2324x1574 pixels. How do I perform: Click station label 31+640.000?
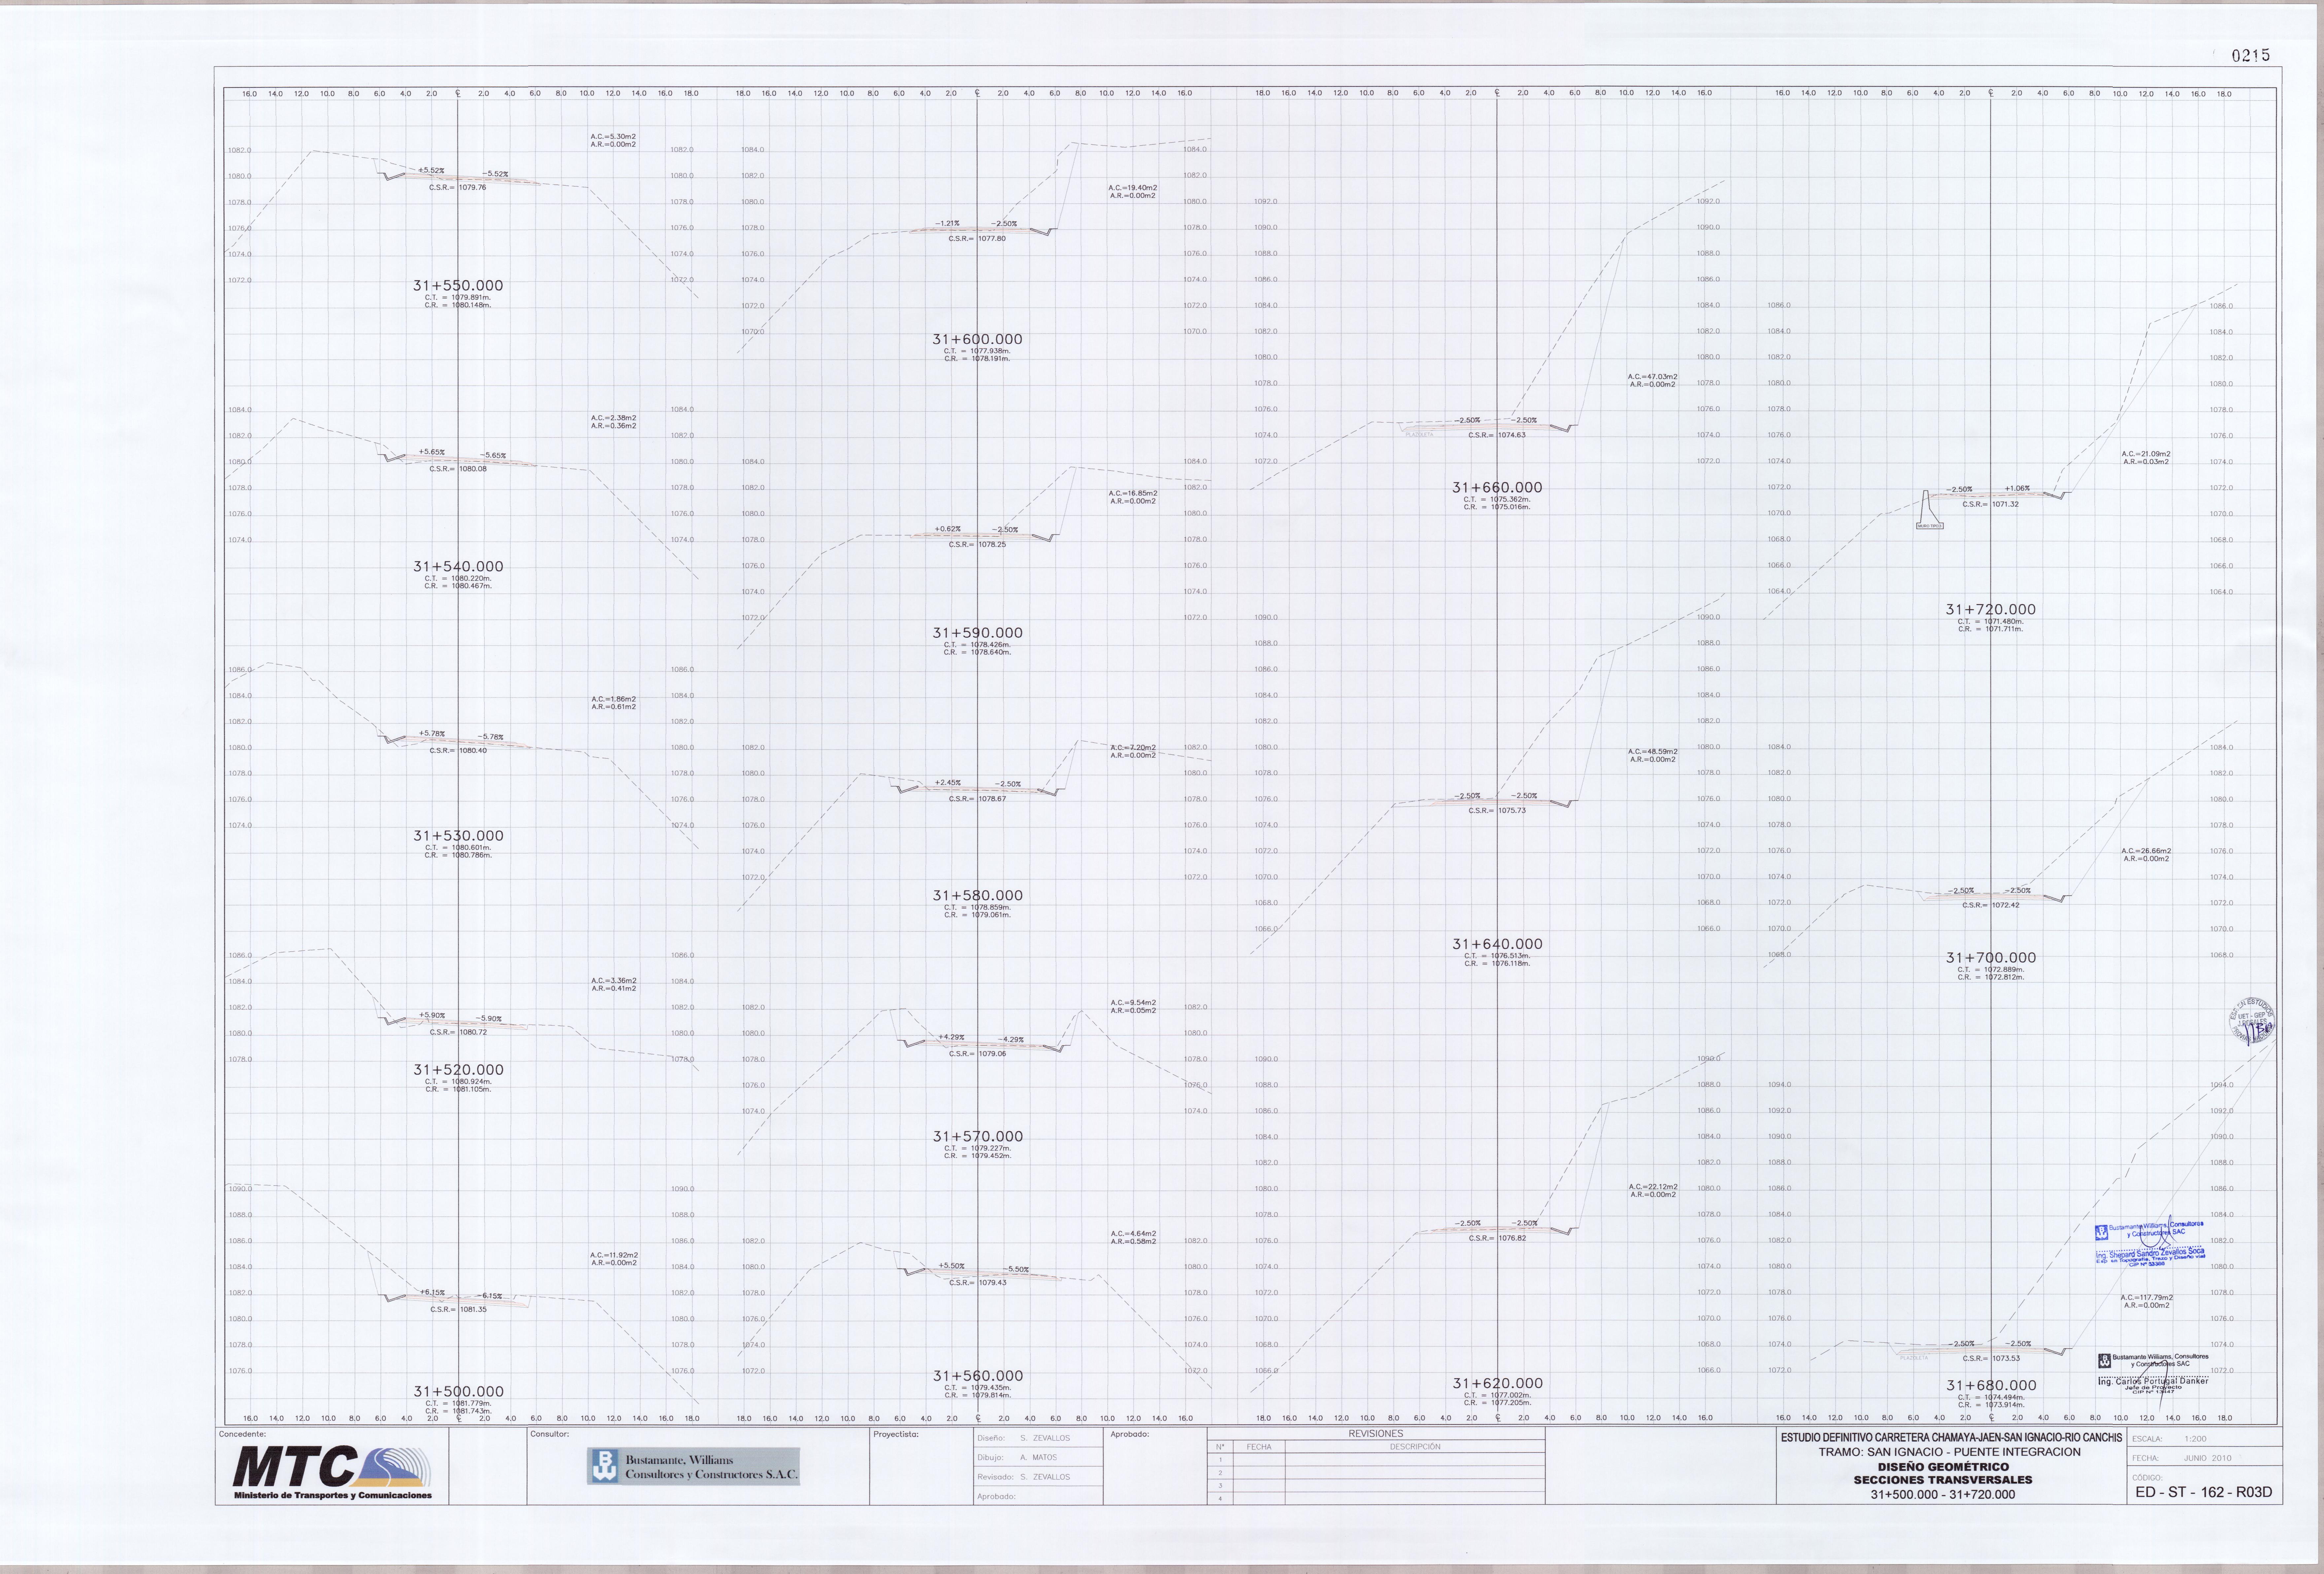click(x=1497, y=944)
